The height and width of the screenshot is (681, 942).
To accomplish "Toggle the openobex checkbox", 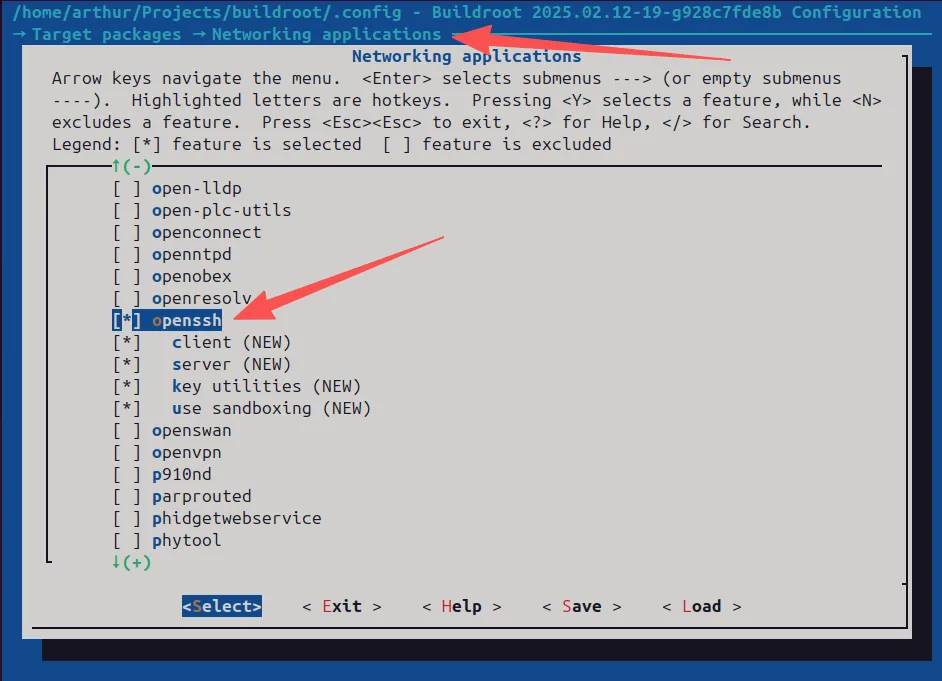I will point(127,277).
